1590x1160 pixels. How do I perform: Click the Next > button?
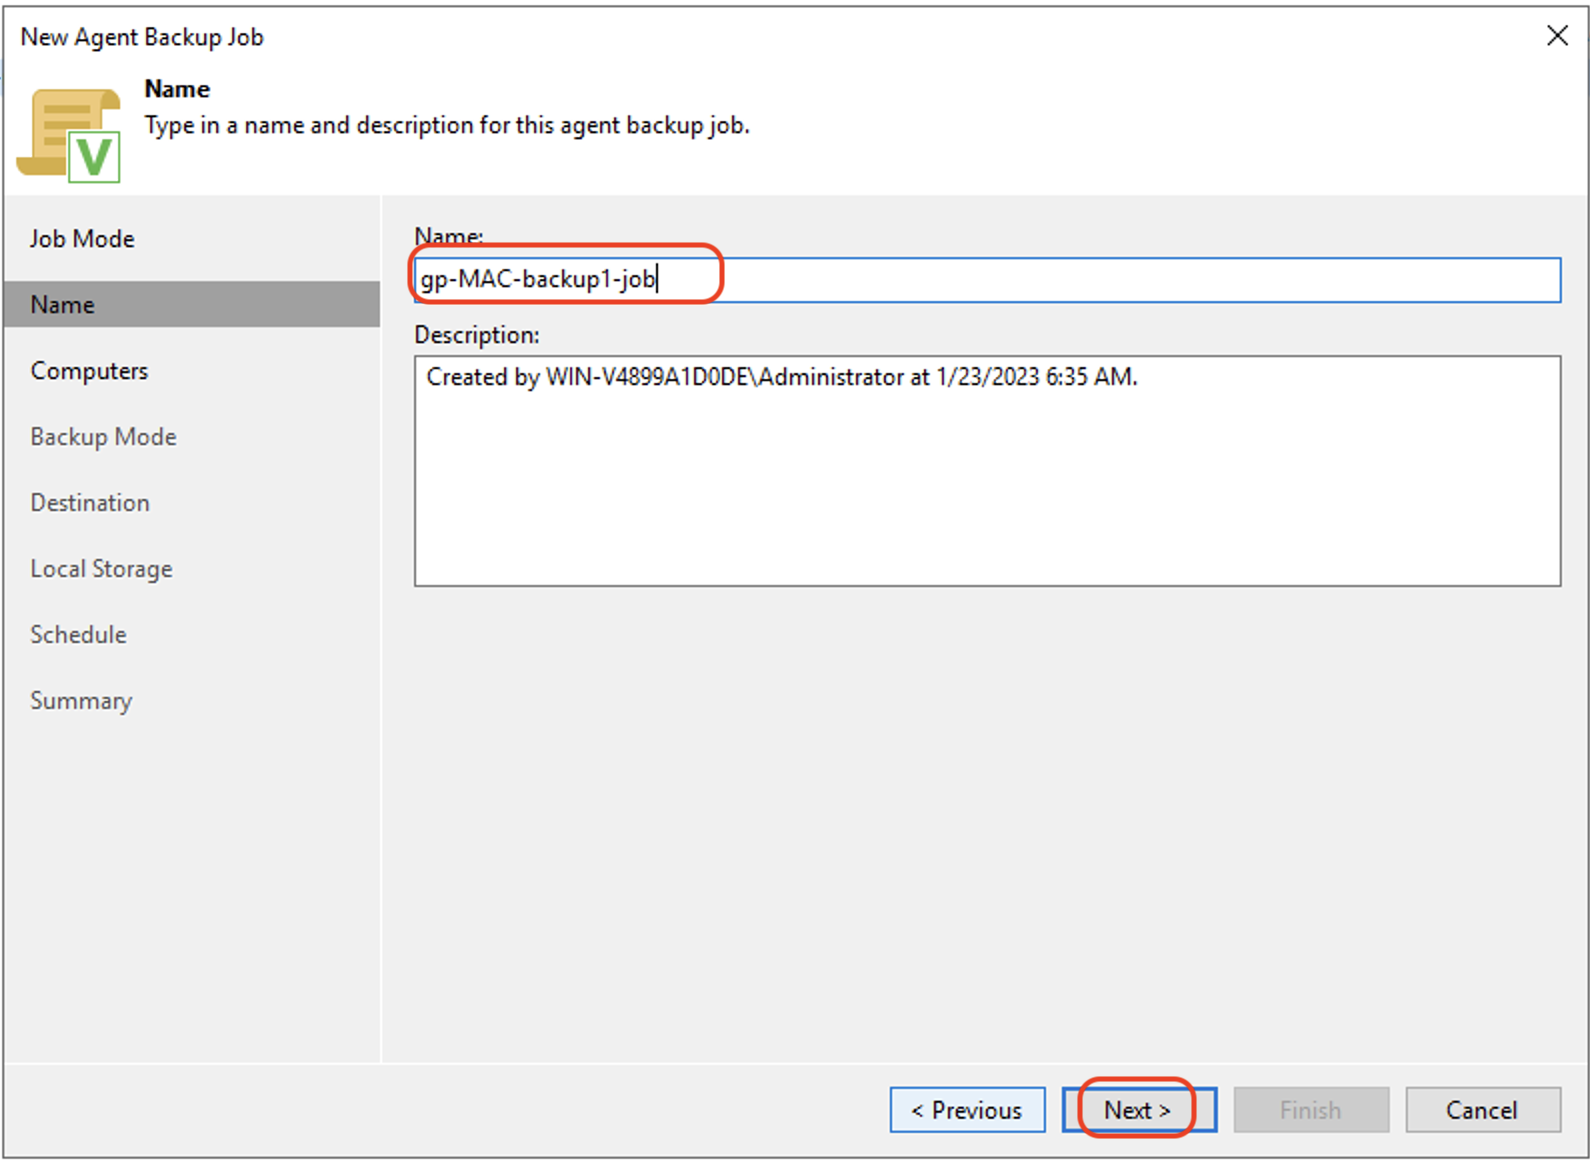[x=1139, y=1110]
